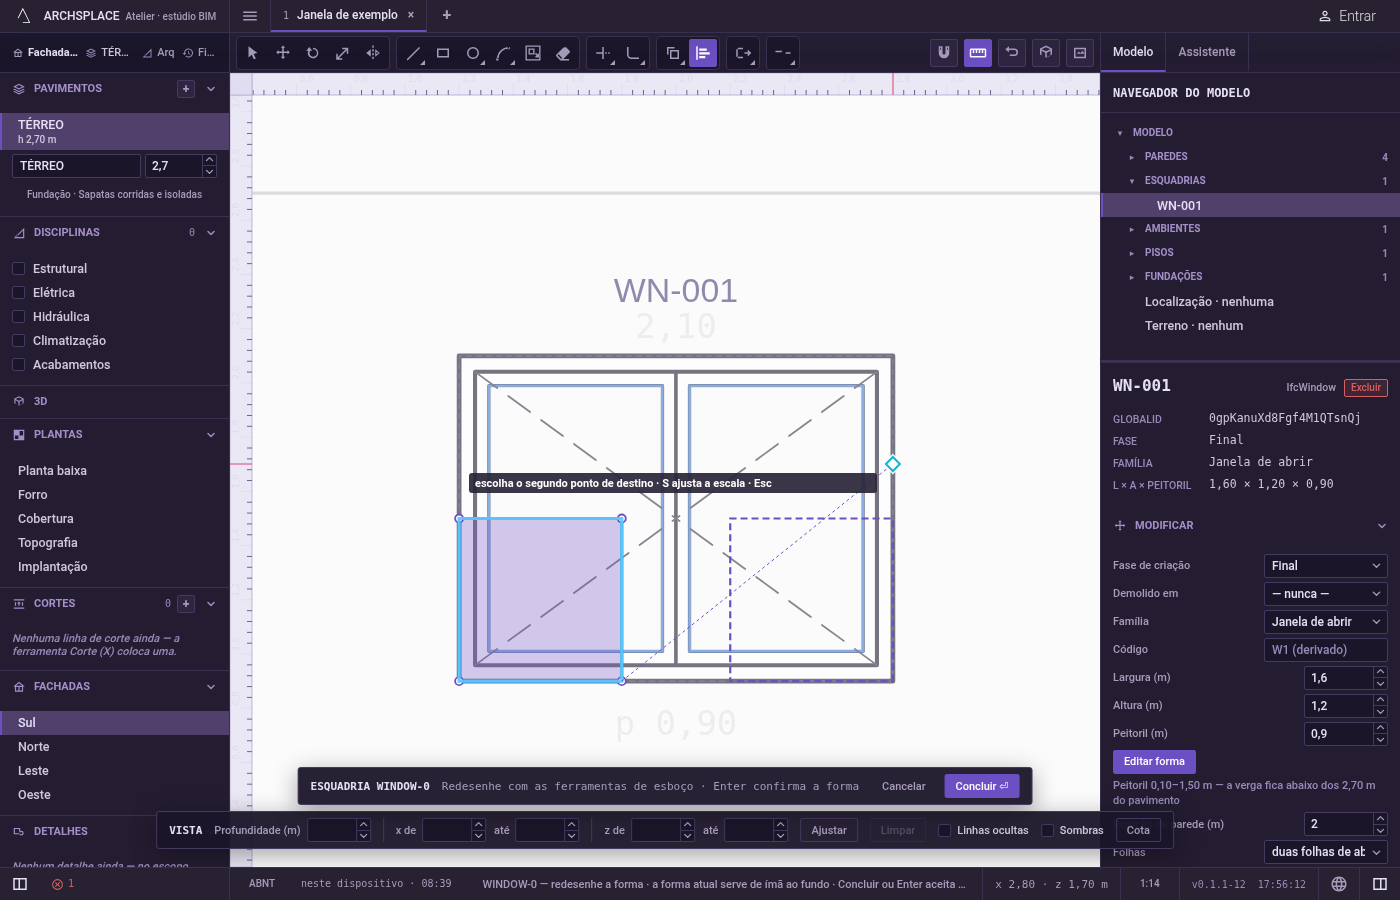
Task: Click the Excluir button
Action: pos(1366,388)
